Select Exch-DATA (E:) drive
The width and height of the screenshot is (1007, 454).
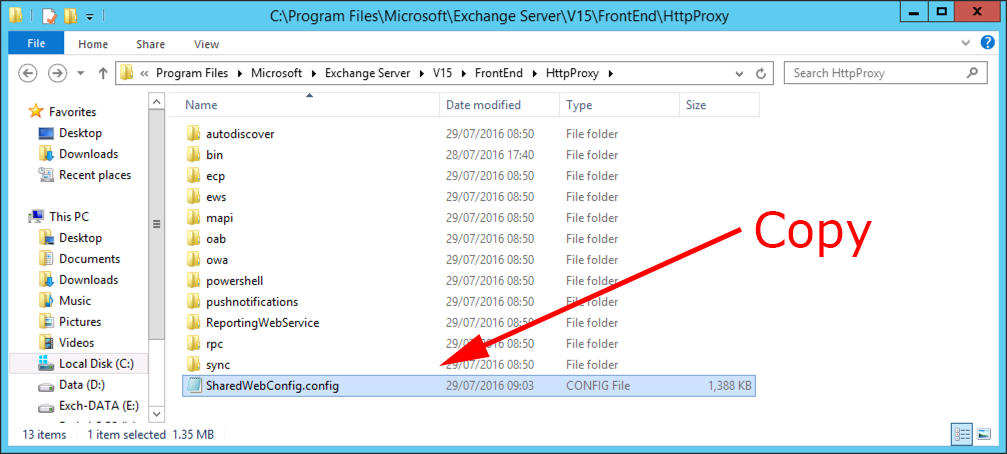coord(99,406)
